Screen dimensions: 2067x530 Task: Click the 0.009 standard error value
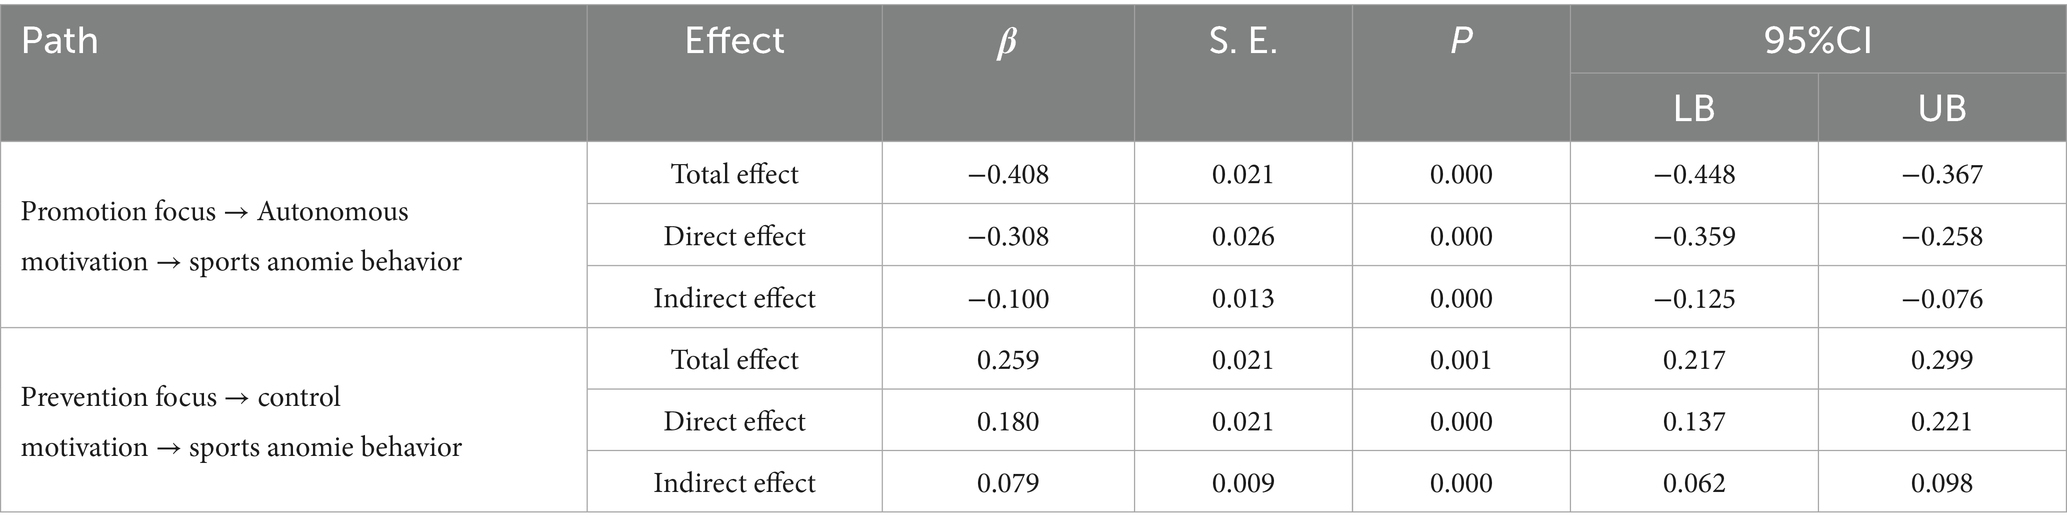pyautogui.click(x=1243, y=483)
